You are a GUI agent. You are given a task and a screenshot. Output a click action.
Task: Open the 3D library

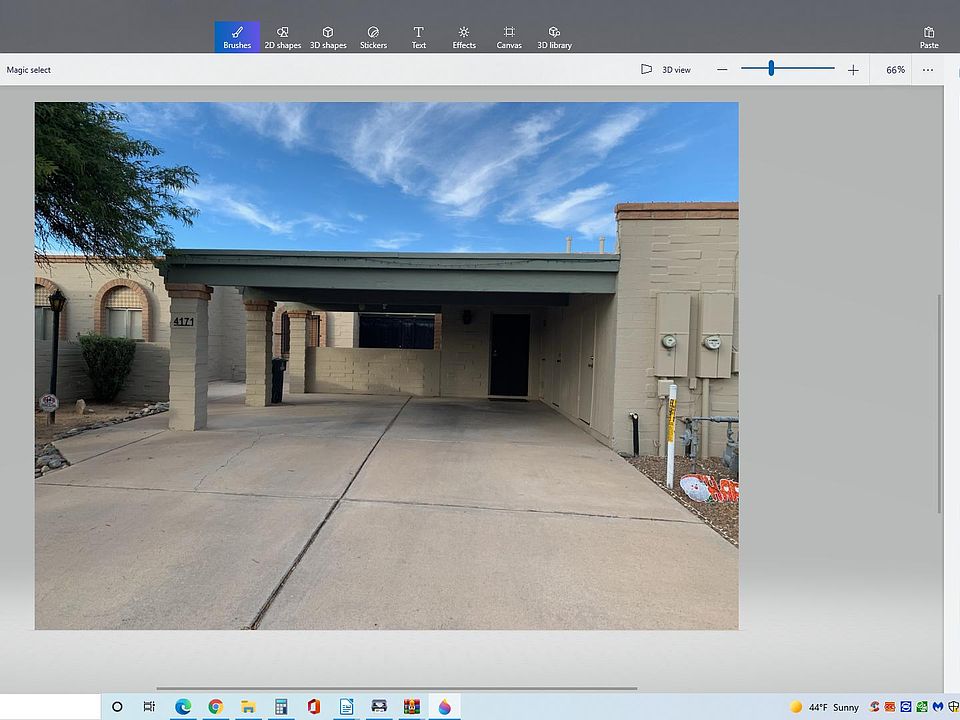pyautogui.click(x=554, y=37)
